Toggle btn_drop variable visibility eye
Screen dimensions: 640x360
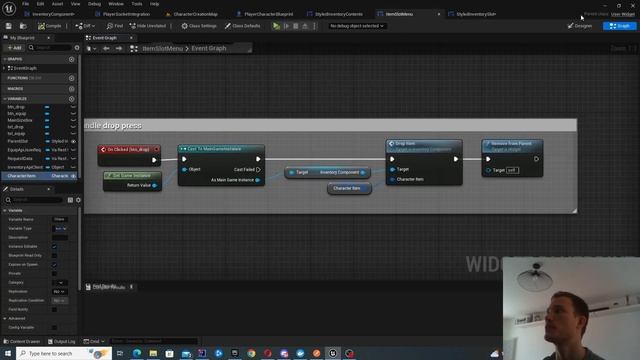[x=73, y=107]
